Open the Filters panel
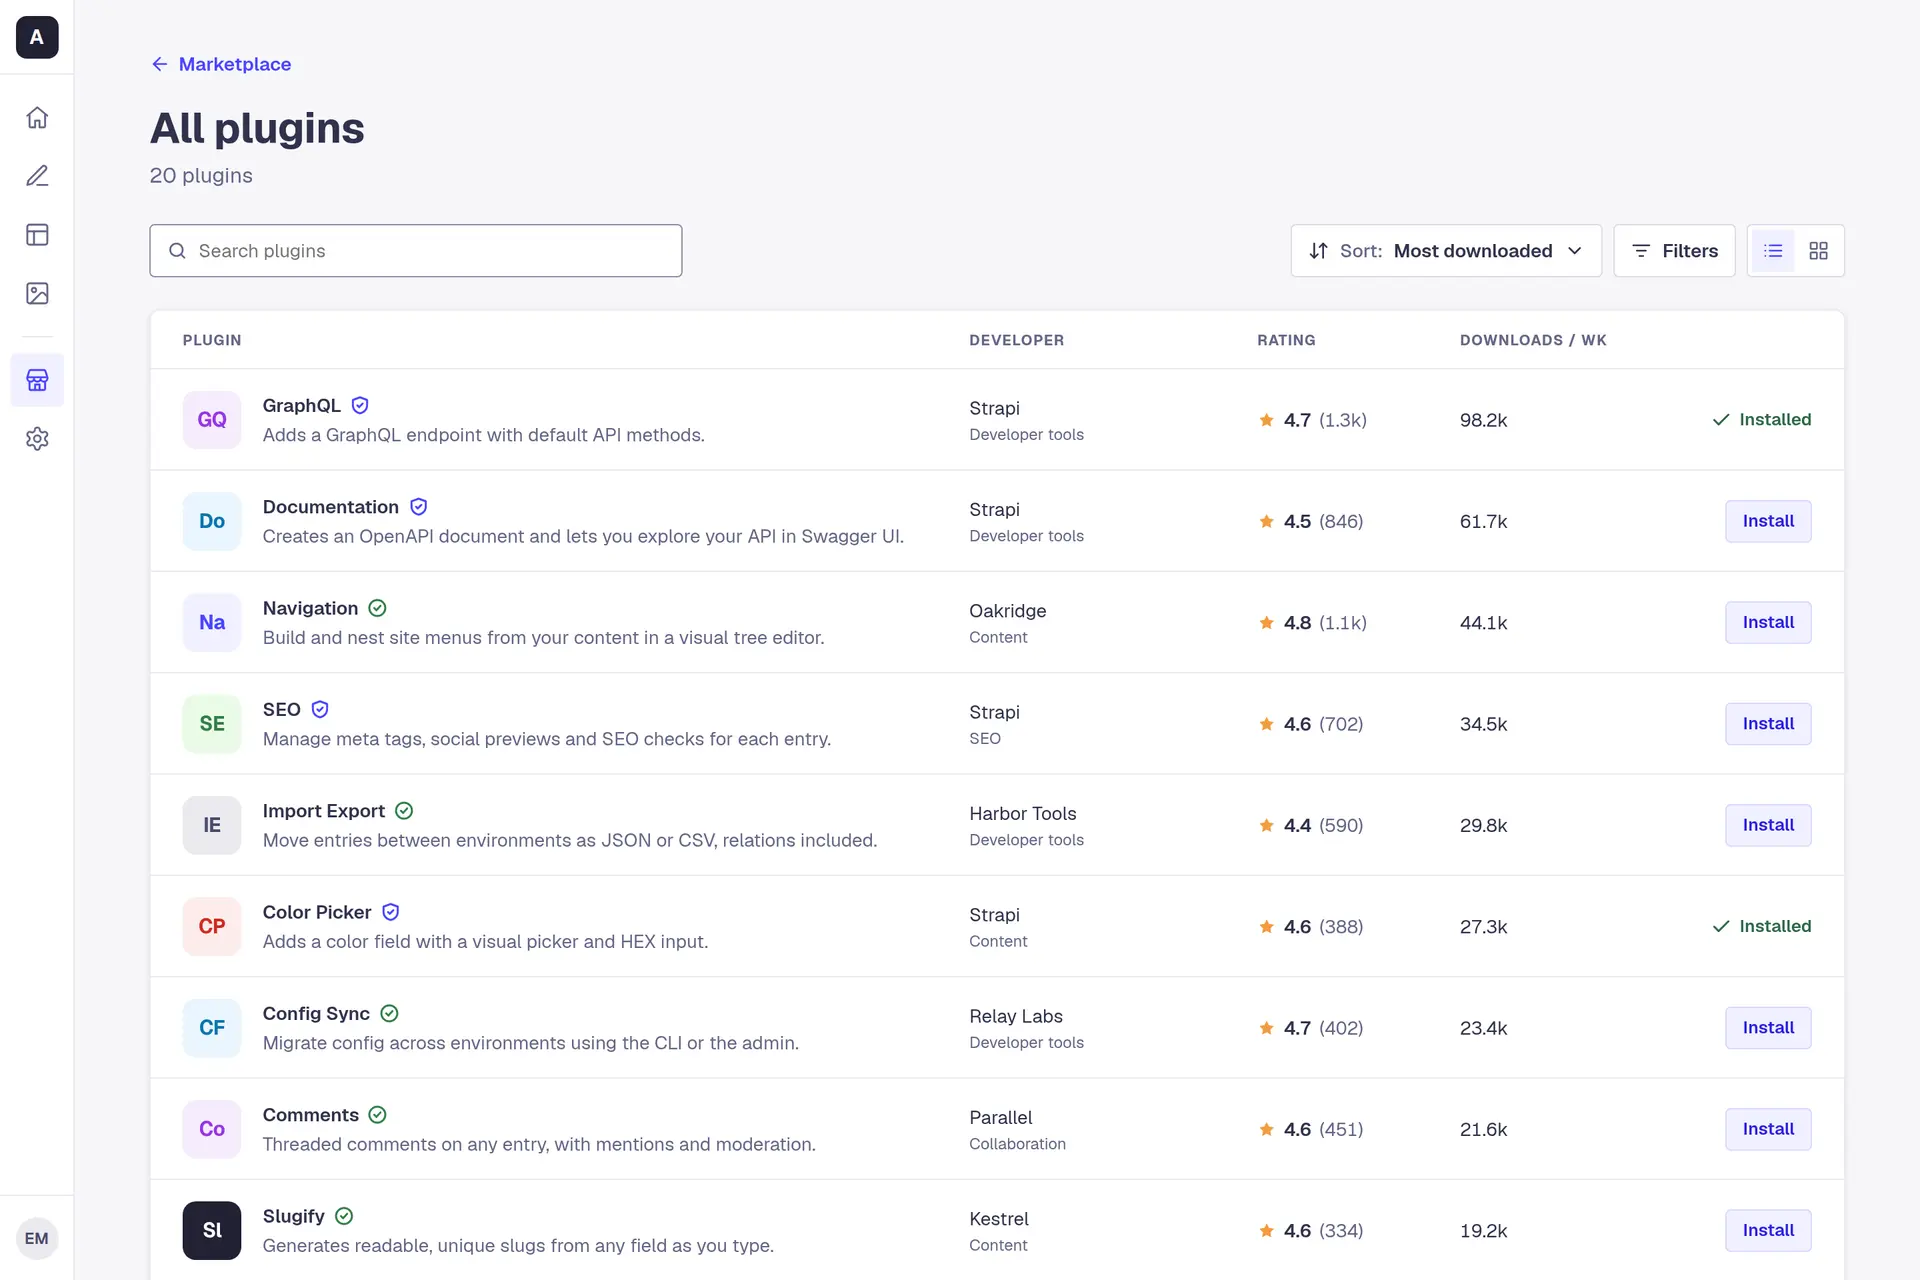 click(x=1674, y=251)
